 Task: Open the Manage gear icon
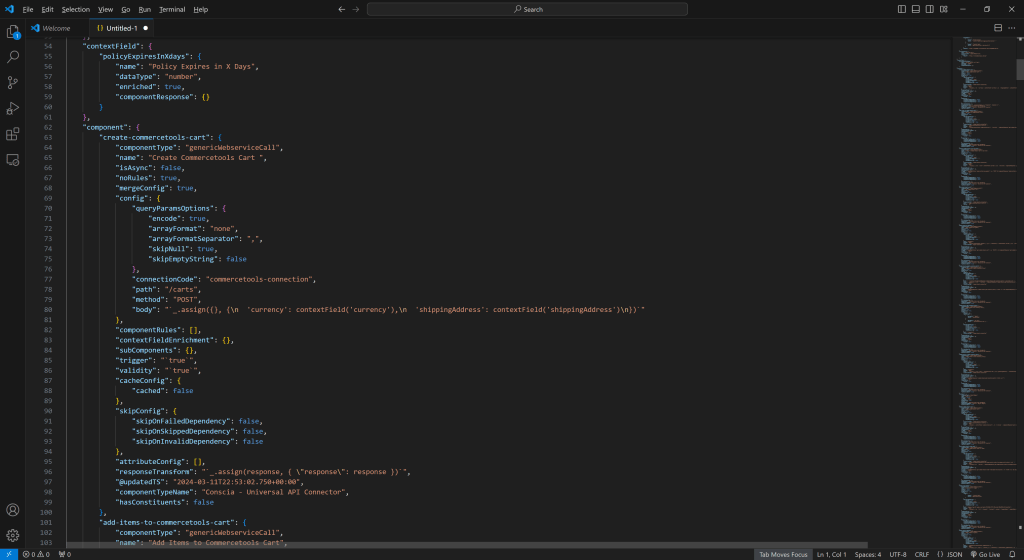tap(12, 535)
